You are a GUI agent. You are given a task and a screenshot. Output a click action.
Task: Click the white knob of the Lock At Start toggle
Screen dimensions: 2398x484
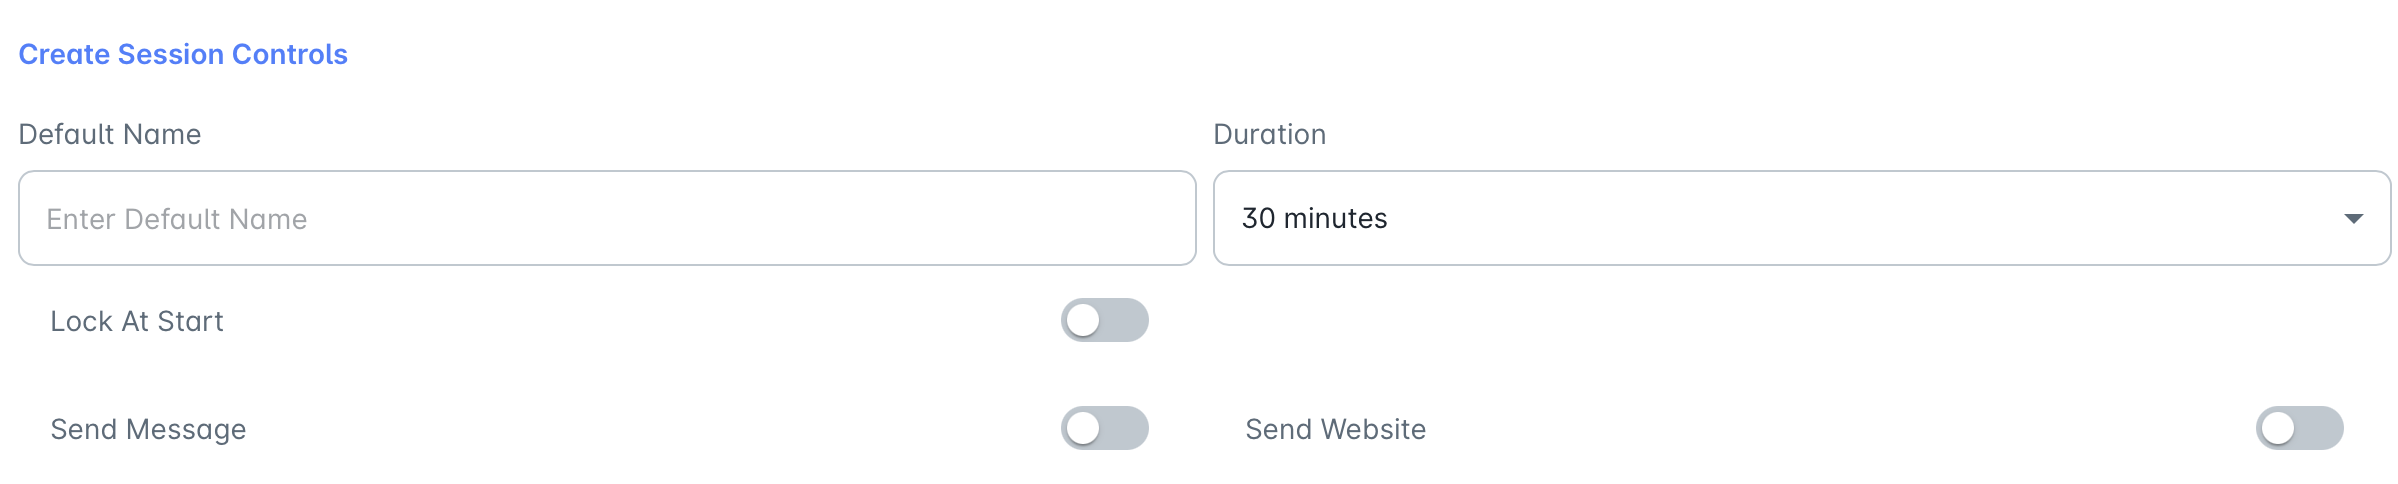pyautogui.click(x=1083, y=320)
